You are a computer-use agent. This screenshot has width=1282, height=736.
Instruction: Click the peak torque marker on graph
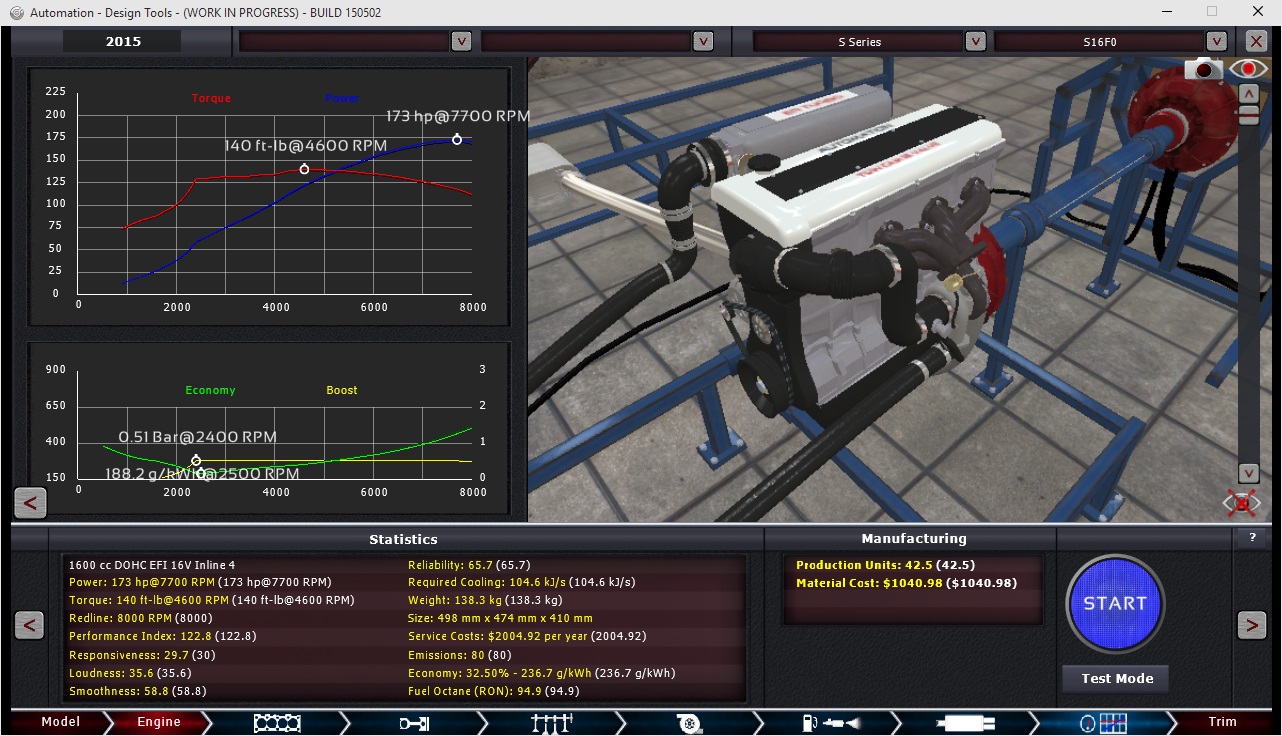[304, 169]
